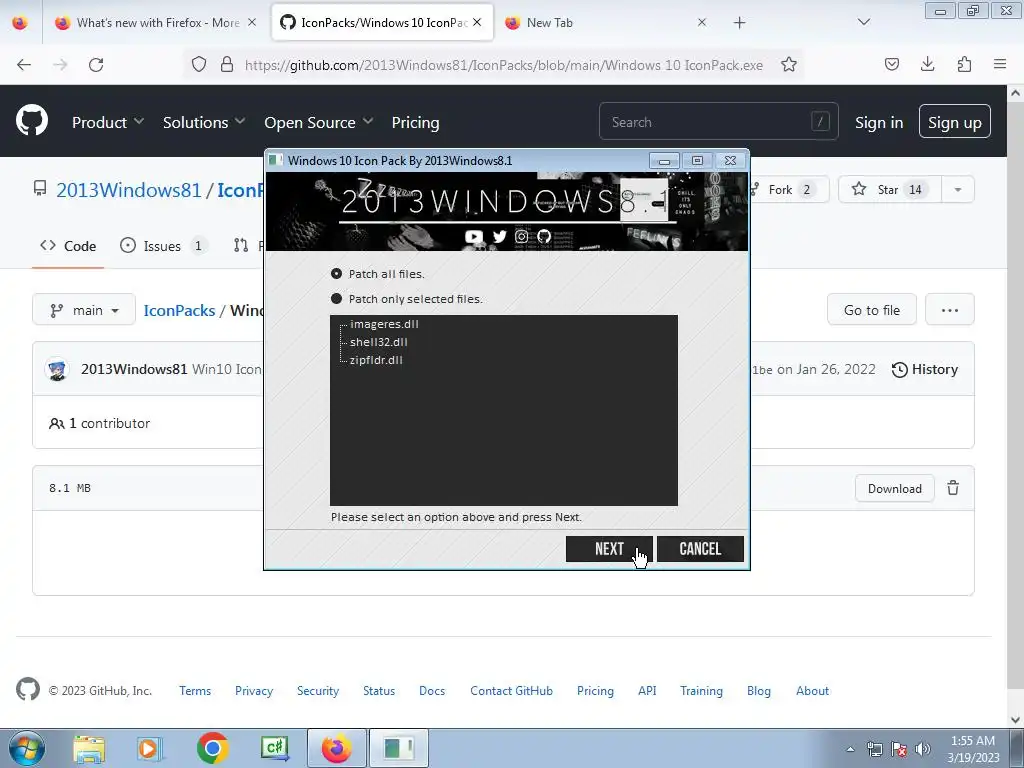Image resolution: width=1024 pixels, height=768 pixels.
Task: Click the Go to file button
Action: point(872,310)
